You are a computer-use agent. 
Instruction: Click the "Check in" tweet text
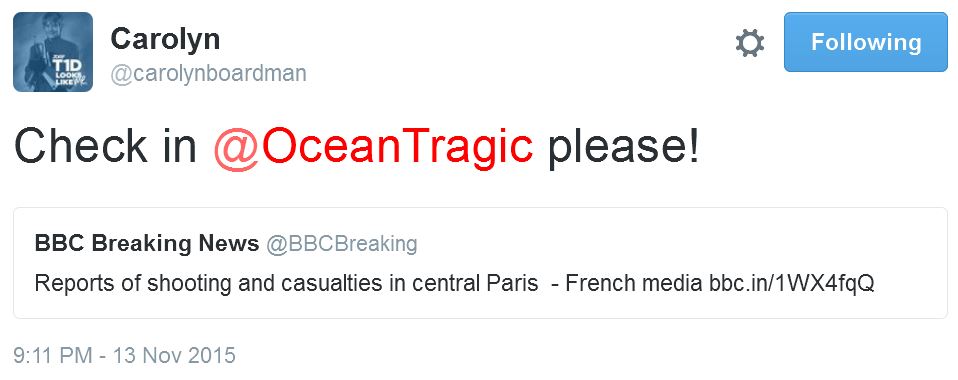pyautogui.click(x=105, y=148)
